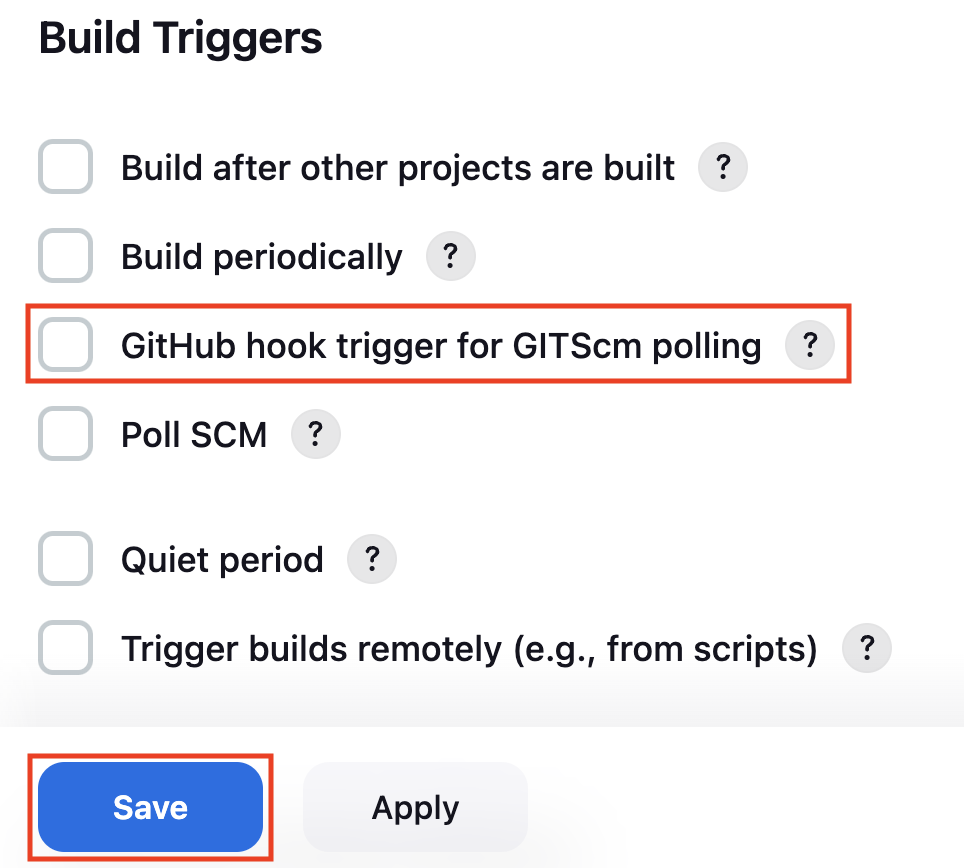Screen dimensions: 964x868
Task: Open help for Build after other projects
Action: 722,167
